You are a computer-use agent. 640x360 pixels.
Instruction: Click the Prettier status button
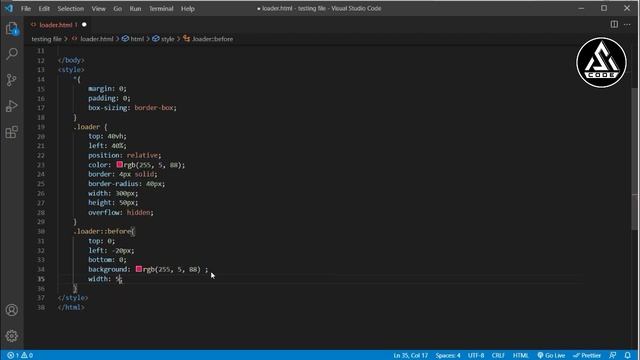tap(587, 355)
